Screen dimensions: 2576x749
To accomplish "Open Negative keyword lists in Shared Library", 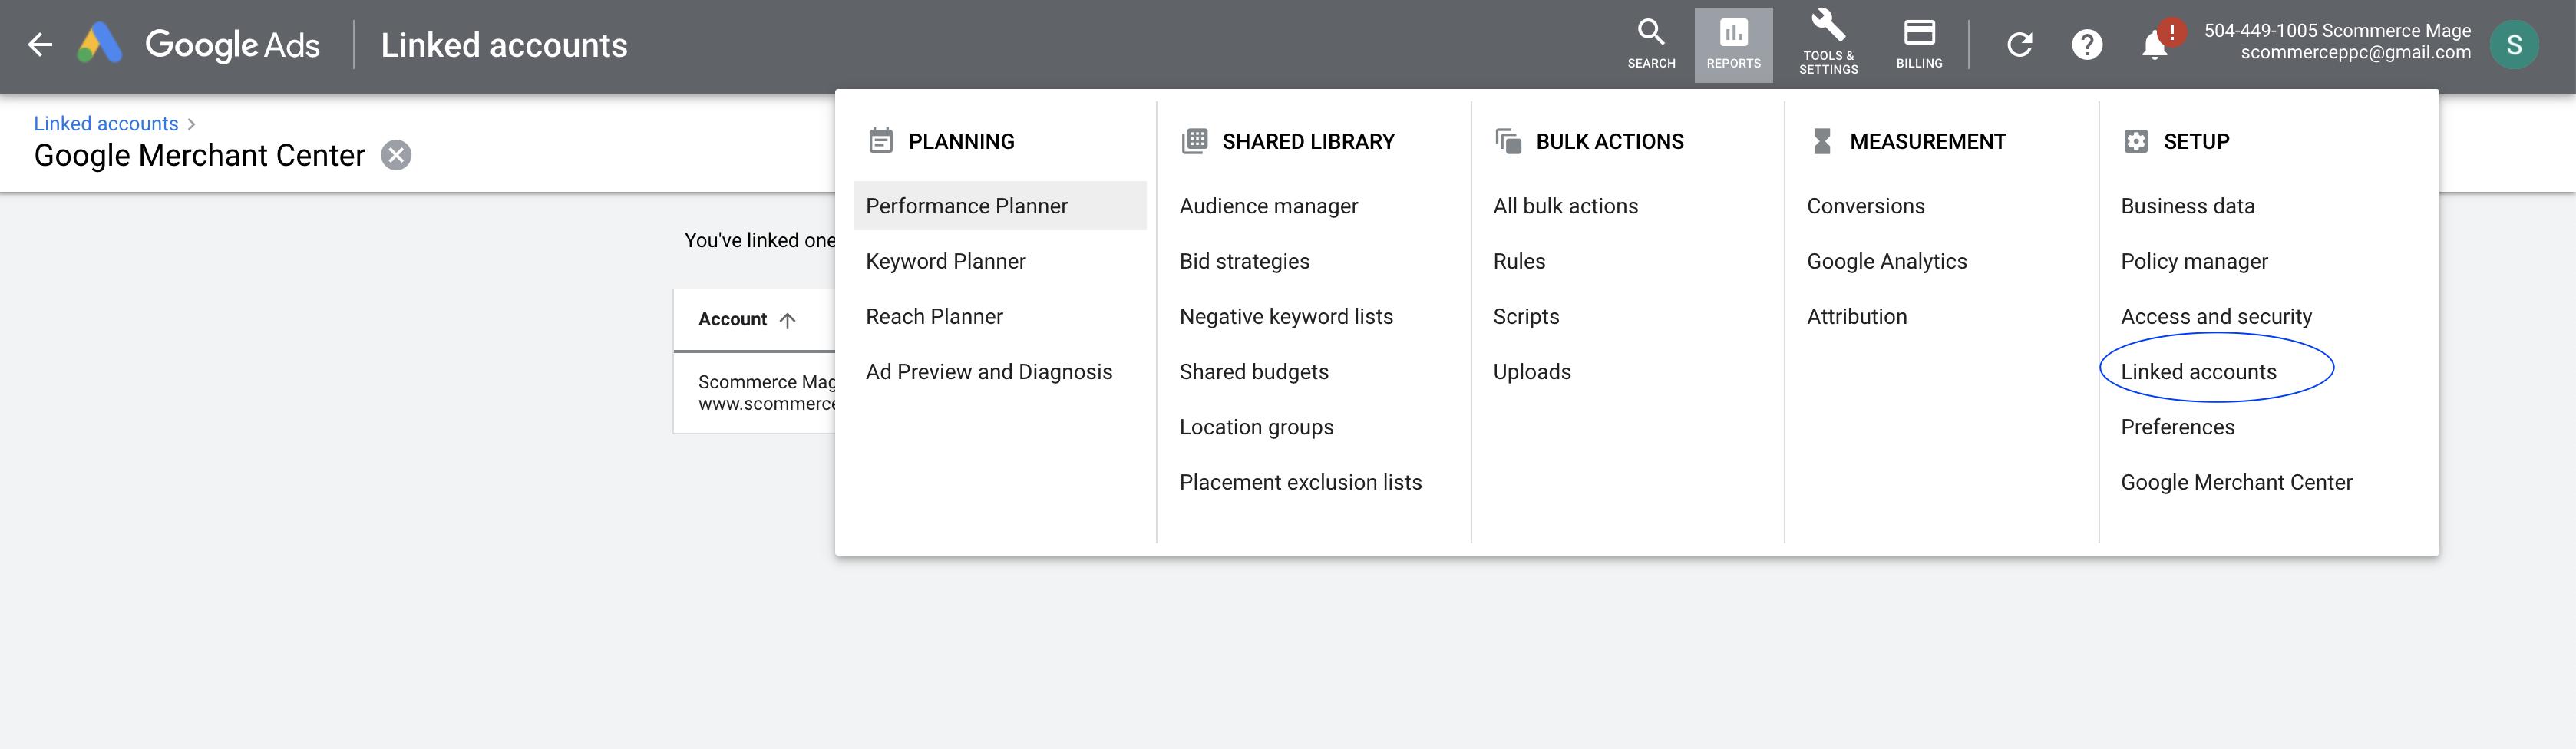I will click(1286, 316).
